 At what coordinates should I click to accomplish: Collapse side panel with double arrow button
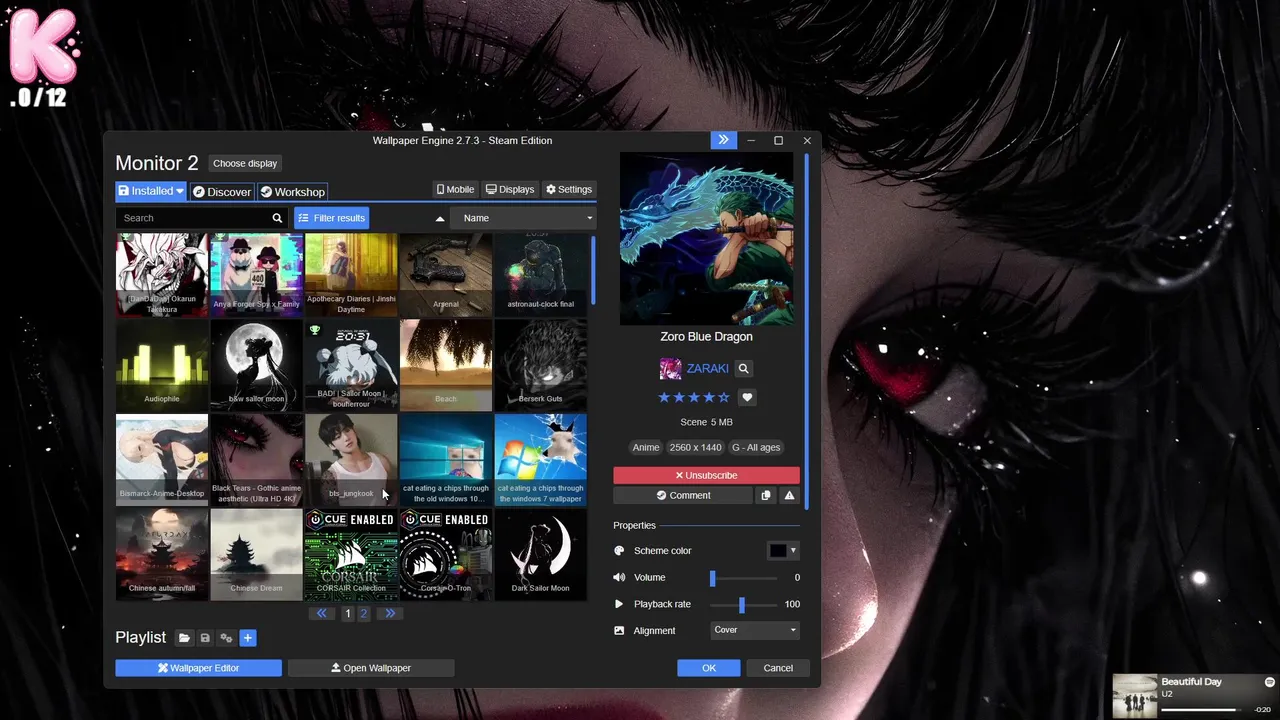[x=723, y=140]
